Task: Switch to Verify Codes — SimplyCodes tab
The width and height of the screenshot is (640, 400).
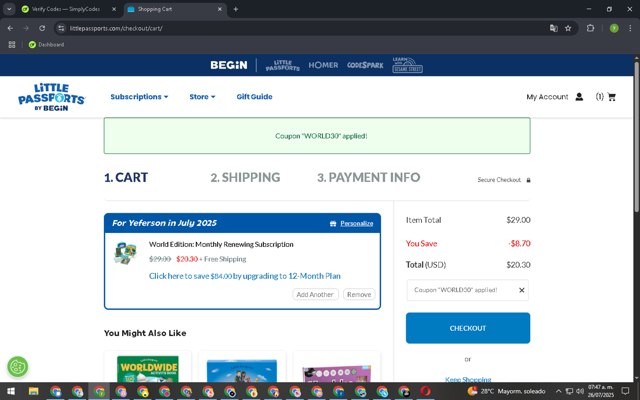Action: click(x=65, y=9)
